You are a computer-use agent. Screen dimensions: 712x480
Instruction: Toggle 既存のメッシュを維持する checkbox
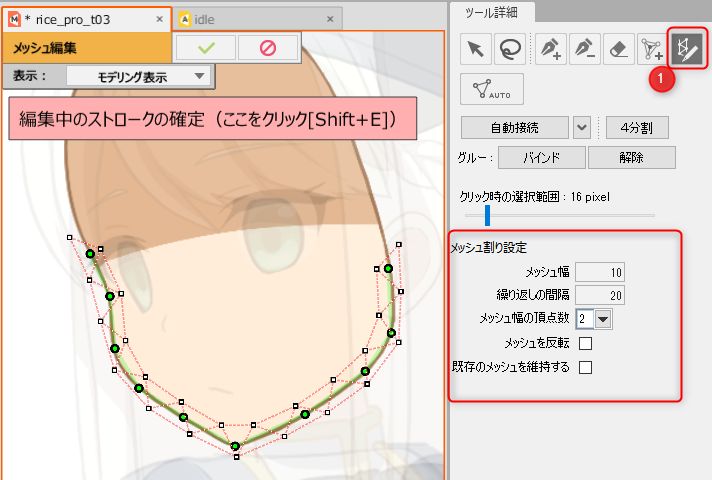click(586, 367)
